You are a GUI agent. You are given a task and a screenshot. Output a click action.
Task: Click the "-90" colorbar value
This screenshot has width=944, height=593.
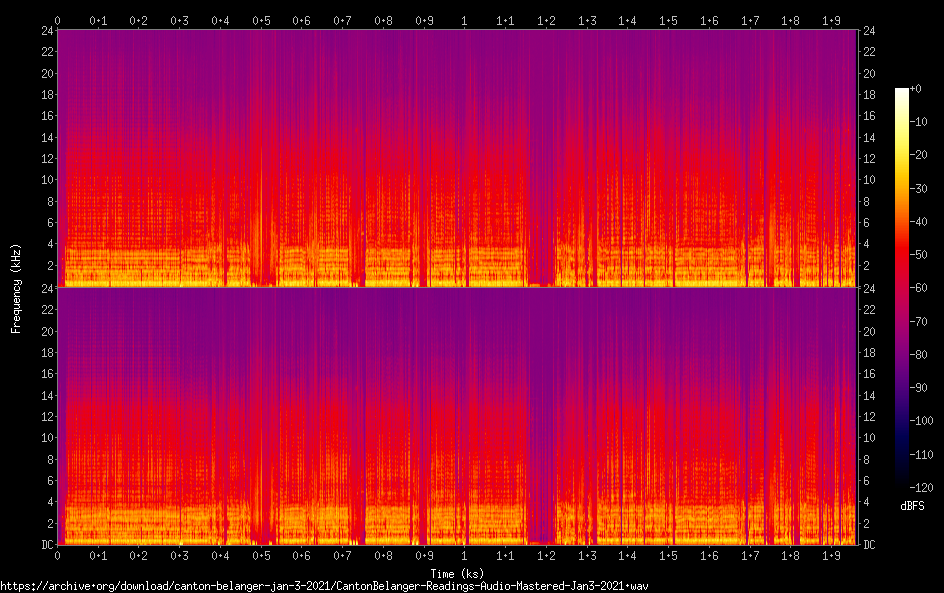pyautogui.click(x=919, y=388)
